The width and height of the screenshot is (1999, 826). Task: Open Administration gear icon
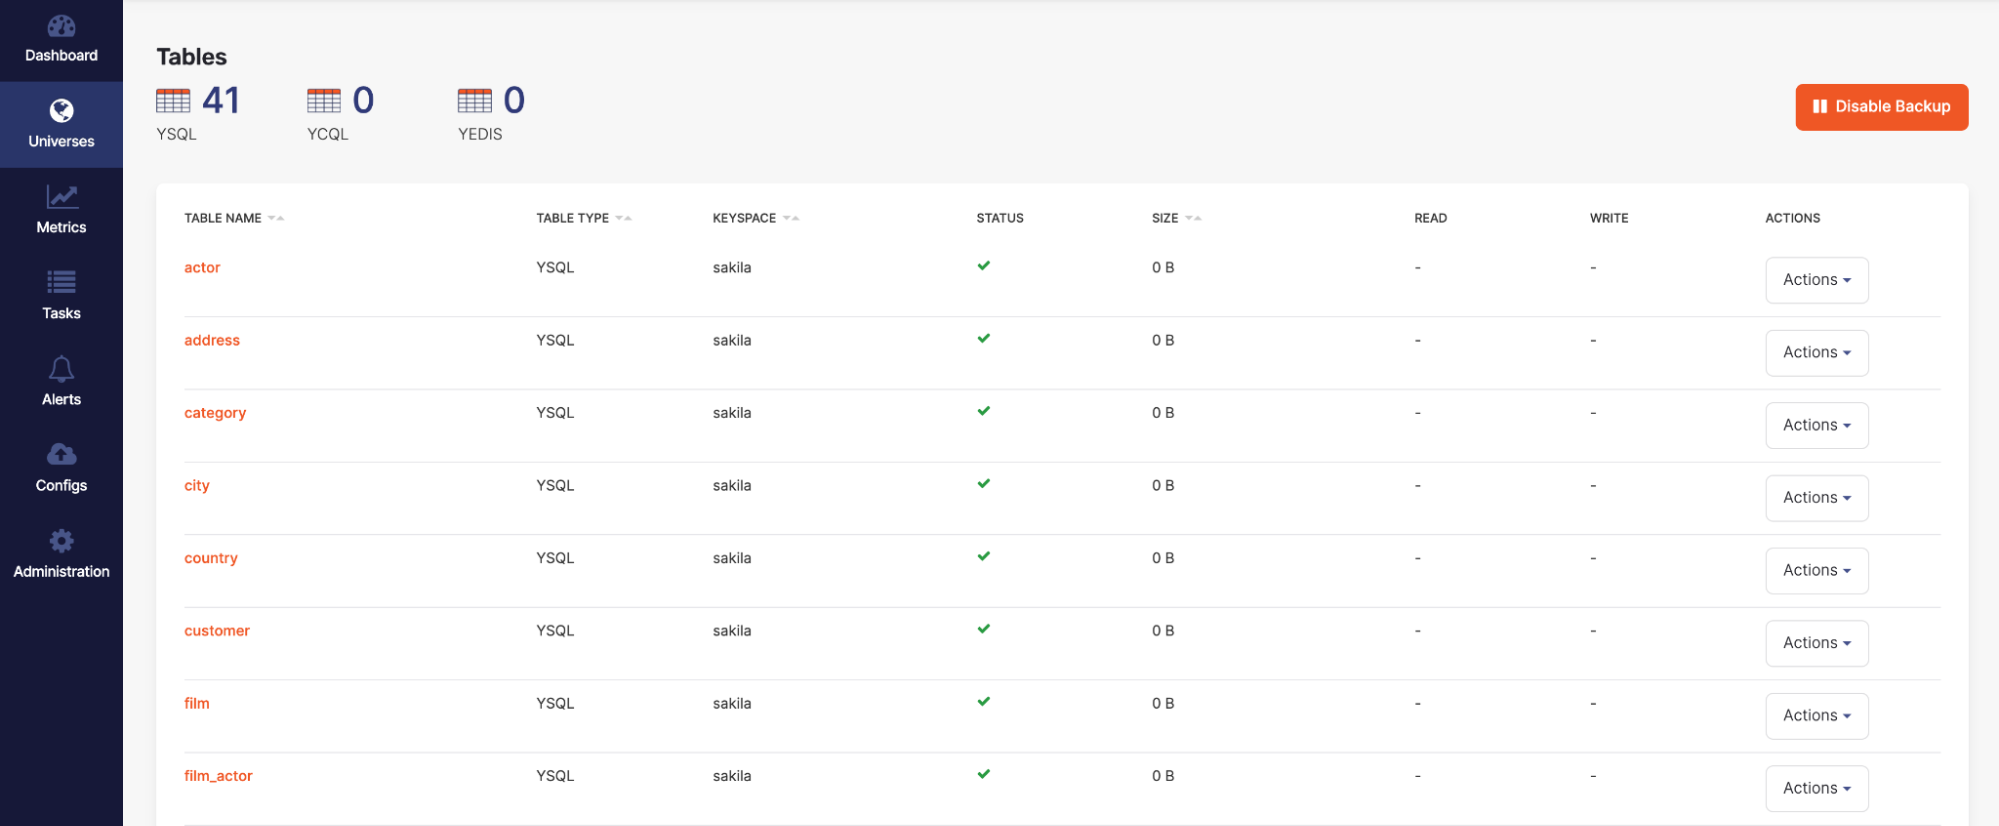[61, 541]
